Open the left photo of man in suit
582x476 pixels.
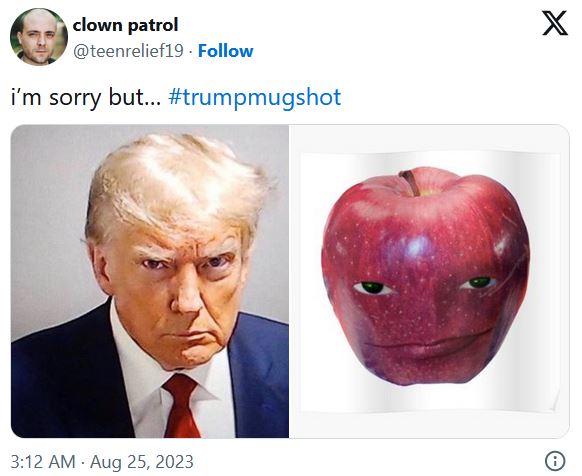[150, 281]
